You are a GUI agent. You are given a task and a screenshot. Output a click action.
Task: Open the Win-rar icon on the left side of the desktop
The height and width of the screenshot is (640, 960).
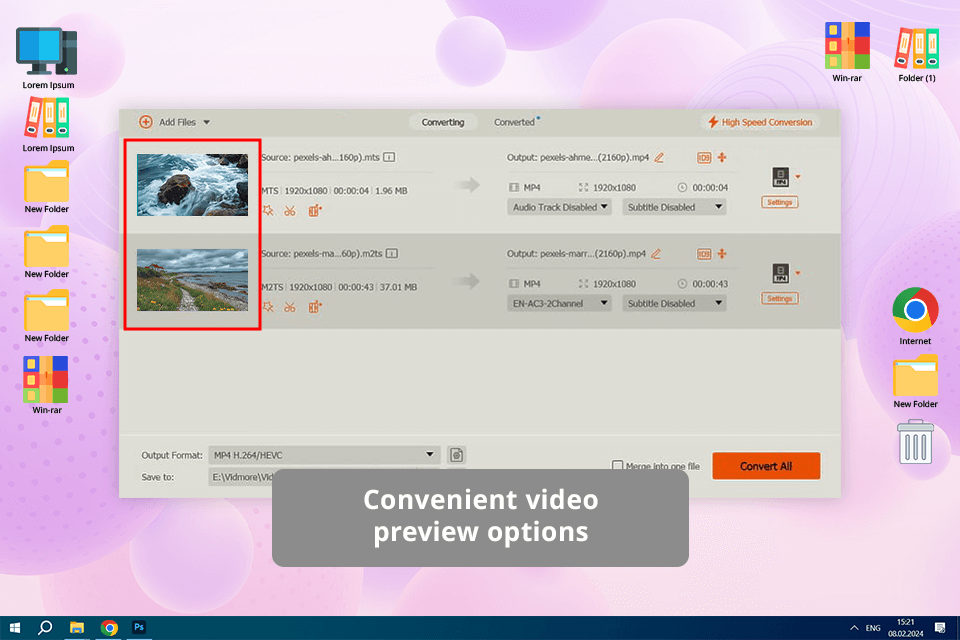47,385
